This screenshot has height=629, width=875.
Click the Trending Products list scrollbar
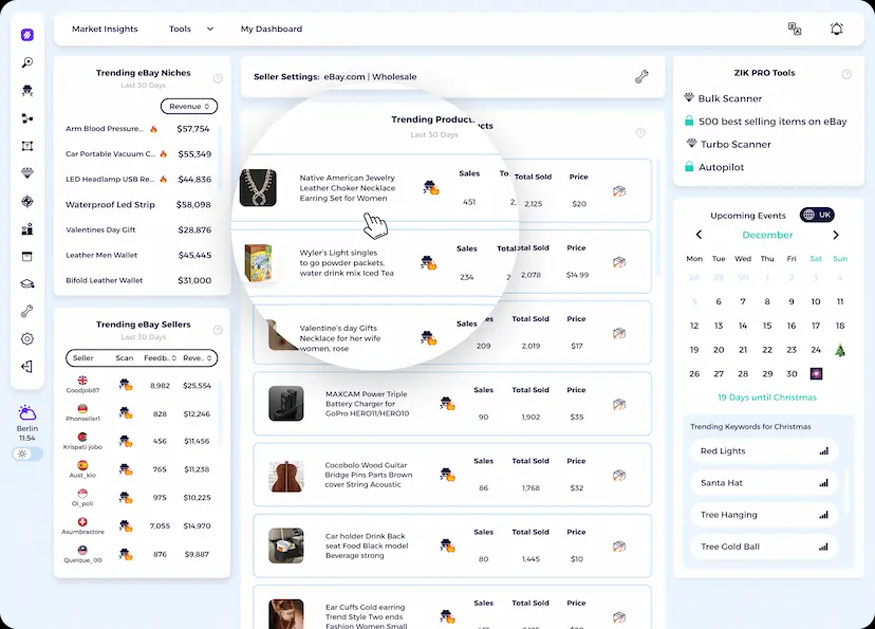pyautogui.click(x=659, y=218)
